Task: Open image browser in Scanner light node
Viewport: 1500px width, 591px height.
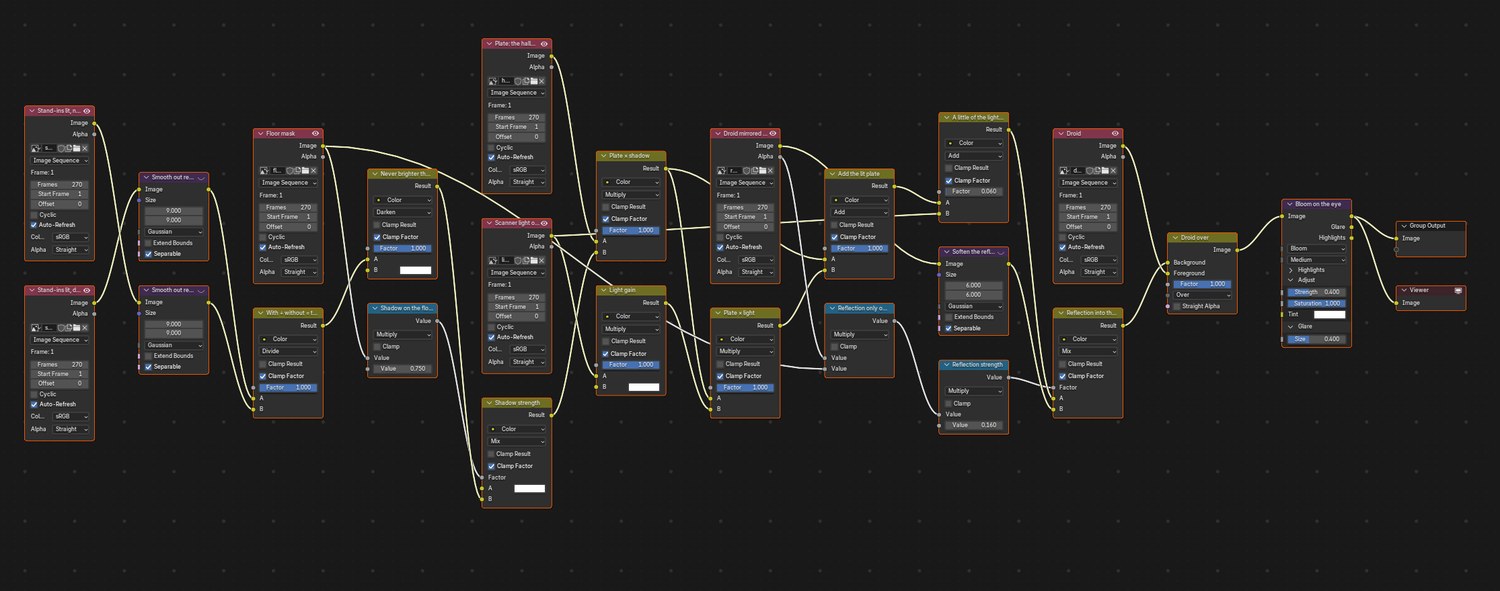Action: click(493, 260)
